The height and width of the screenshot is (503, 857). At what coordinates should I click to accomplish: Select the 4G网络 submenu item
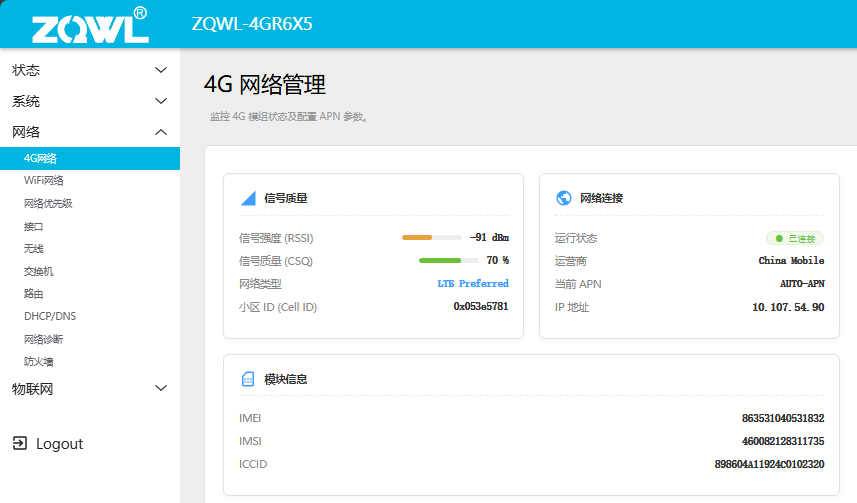point(90,158)
